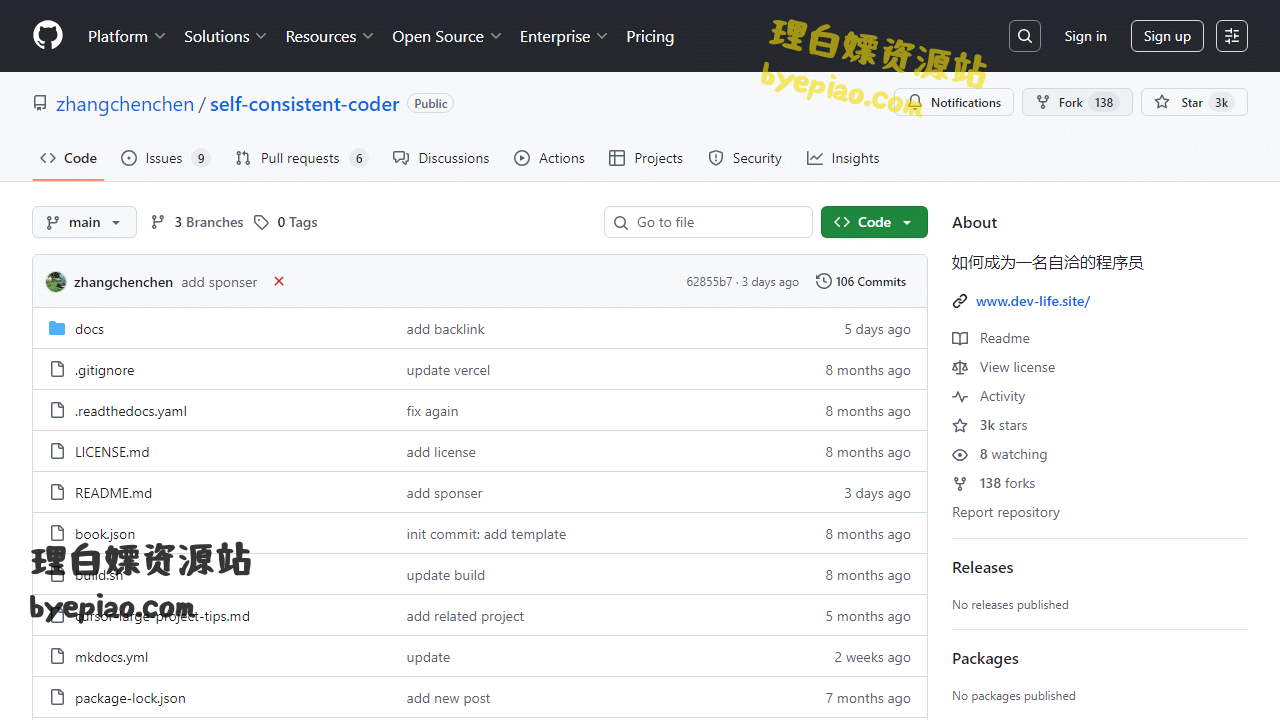The width and height of the screenshot is (1280, 720).
Task: Open the book.json file
Action: [105, 534]
